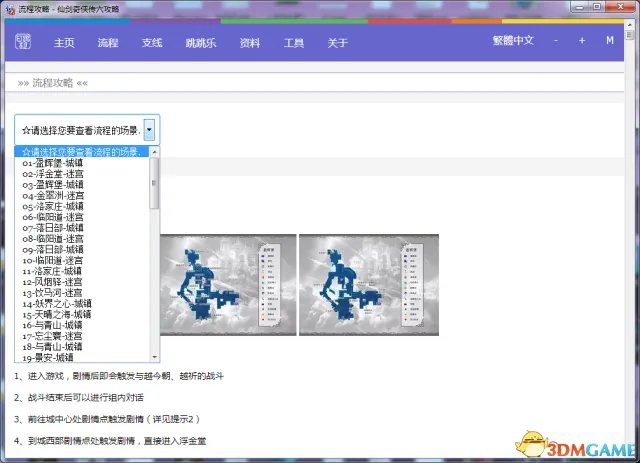
Task: Select 15-天晴之海-城镇 from list
Action: tap(82, 314)
